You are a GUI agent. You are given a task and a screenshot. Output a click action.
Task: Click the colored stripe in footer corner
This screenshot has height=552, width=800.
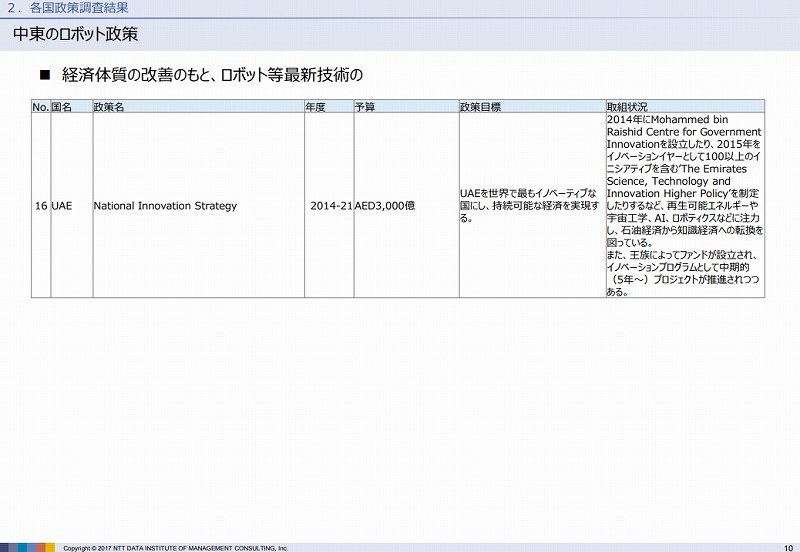point(27,547)
